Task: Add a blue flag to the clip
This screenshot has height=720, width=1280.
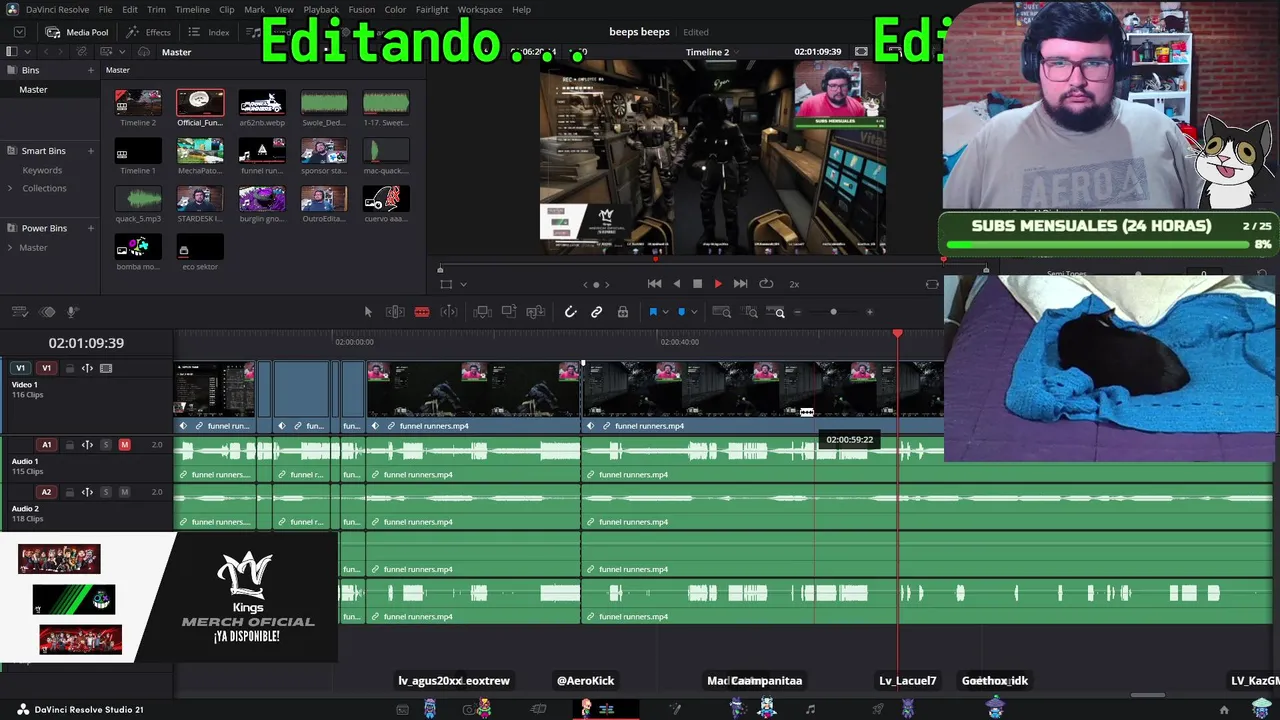Action: [653, 312]
